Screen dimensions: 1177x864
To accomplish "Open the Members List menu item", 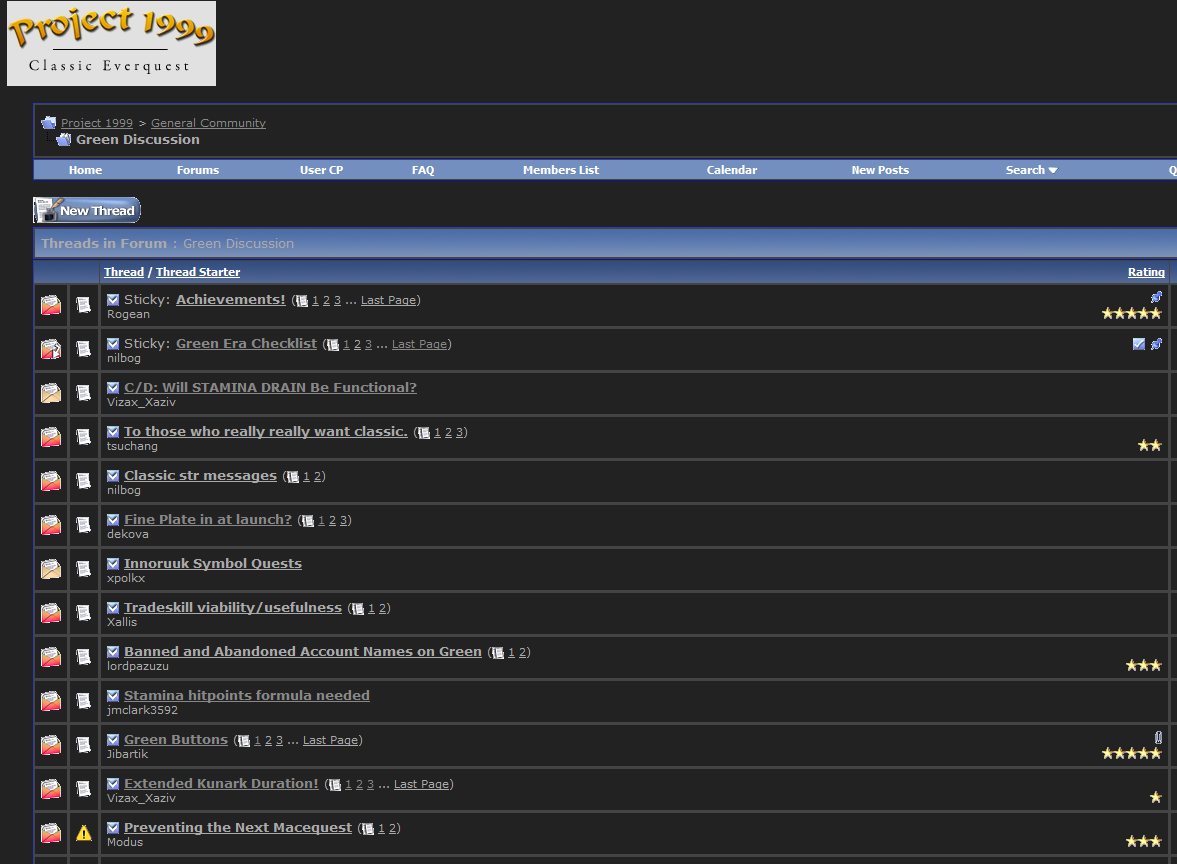I will 561,170.
